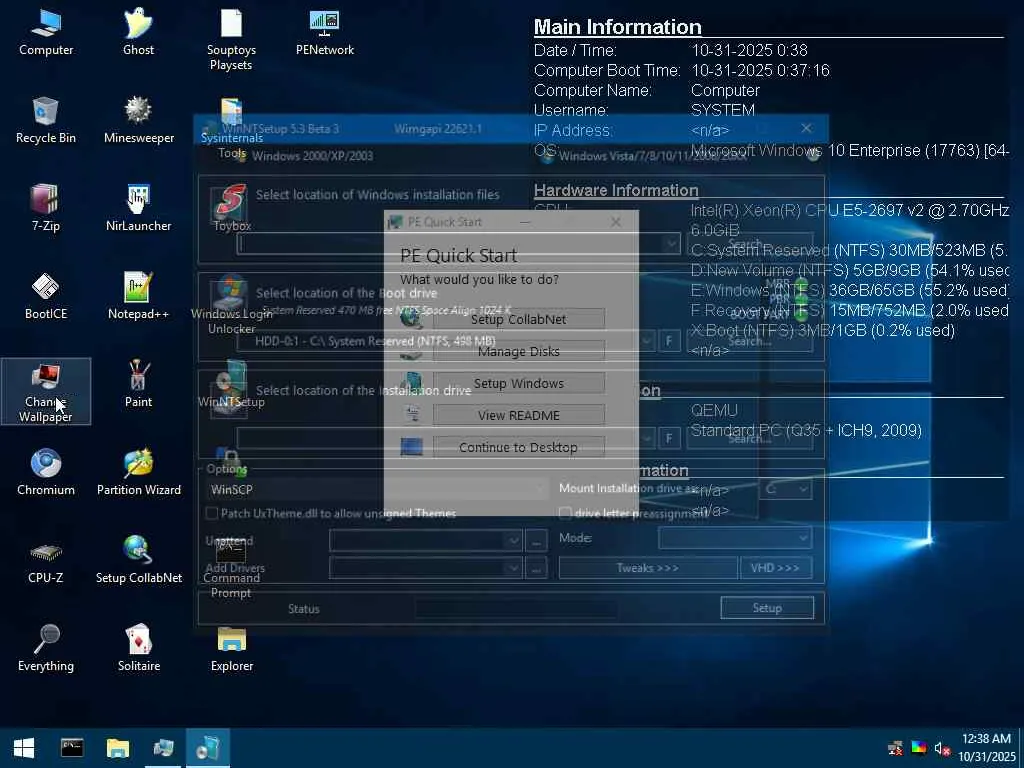Launch PENetwork from the desktop
Image resolution: width=1024 pixels, height=768 pixels.
[x=325, y=33]
